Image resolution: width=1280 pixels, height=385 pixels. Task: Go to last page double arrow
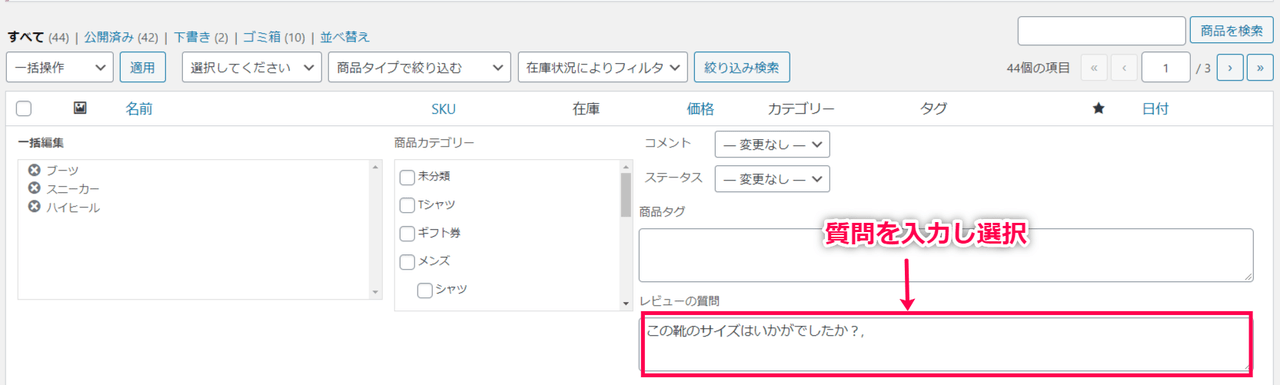(1260, 67)
